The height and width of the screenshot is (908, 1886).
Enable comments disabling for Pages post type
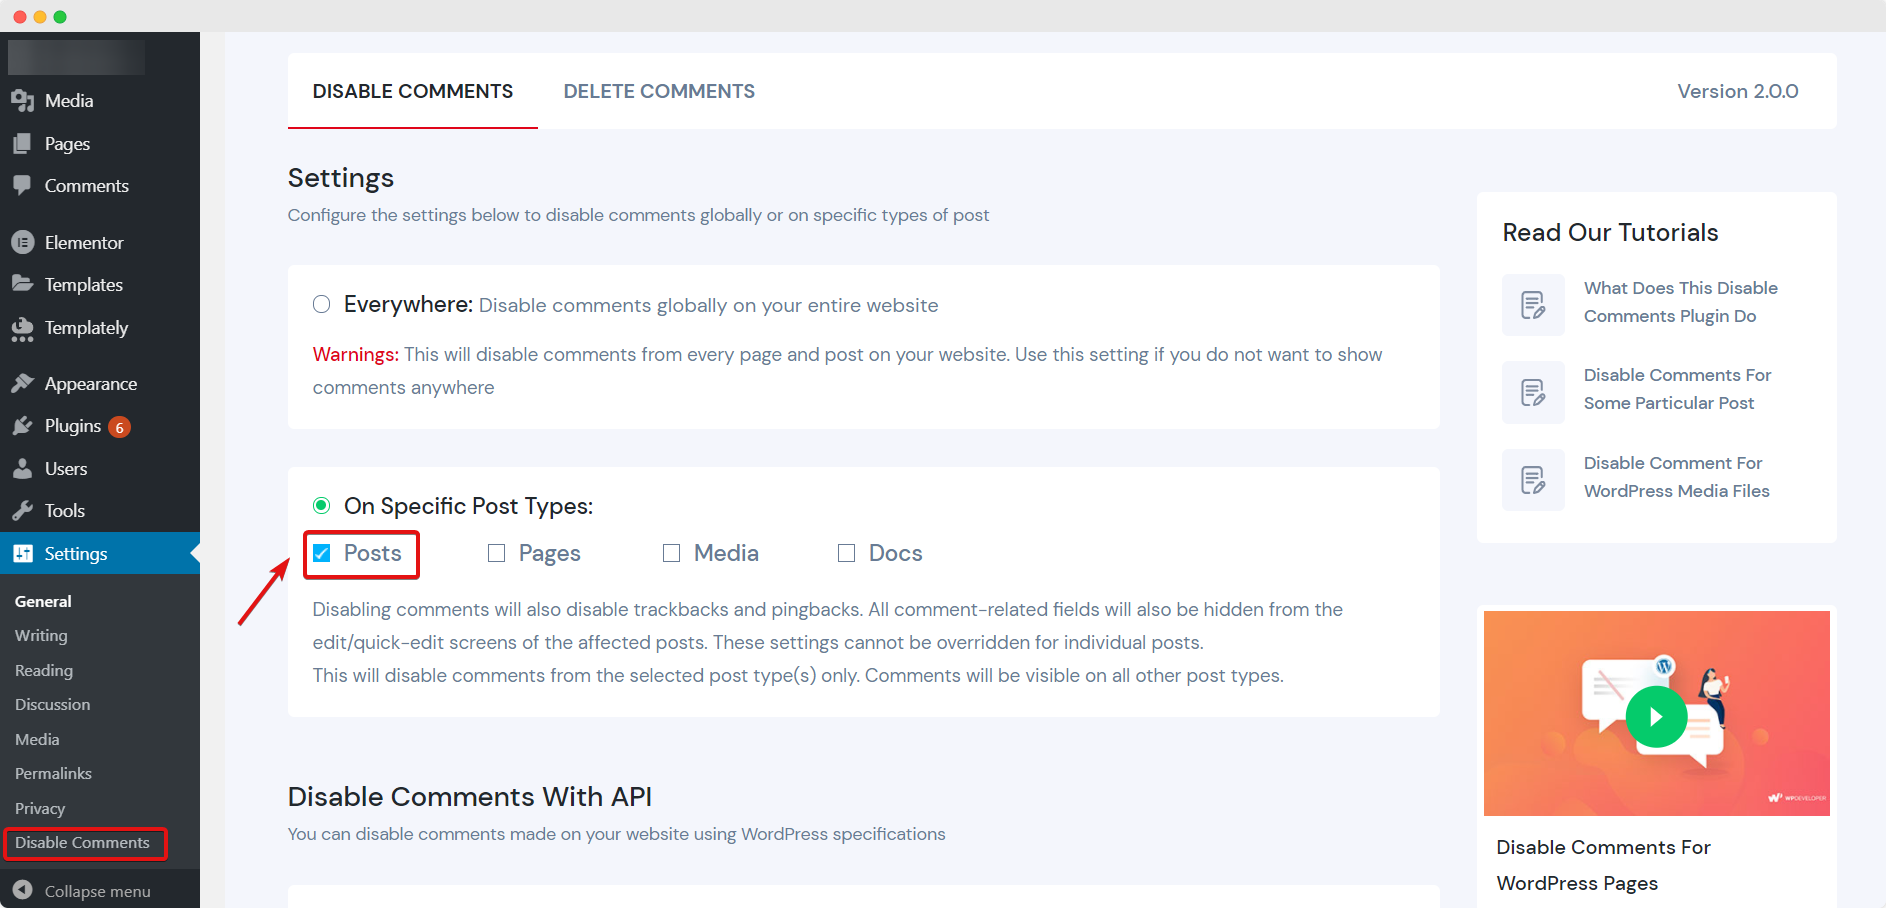coord(496,552)
